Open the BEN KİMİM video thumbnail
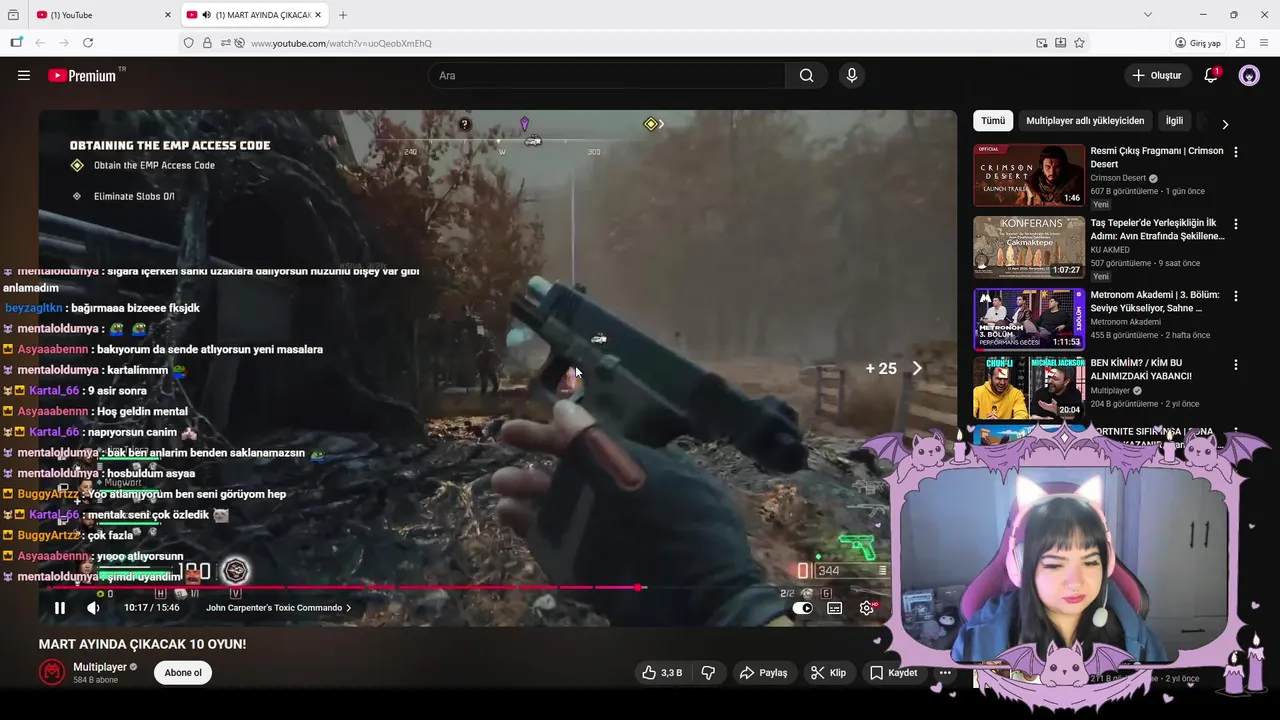Screen dimensions: 1280x720 (x=1029, y=388)
